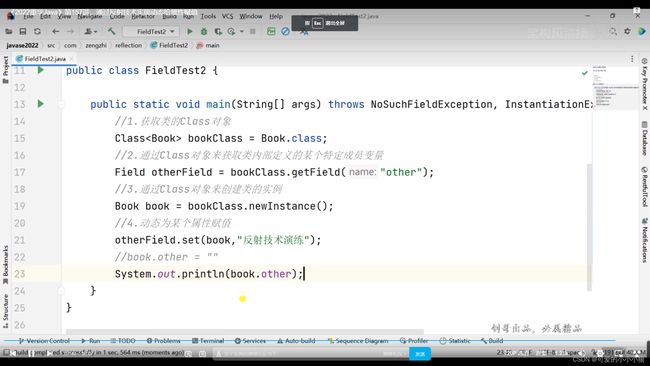This screenshot has height=366, width=650.
Task: Open the user profile dropdown icon
Action: pos(90,32)
